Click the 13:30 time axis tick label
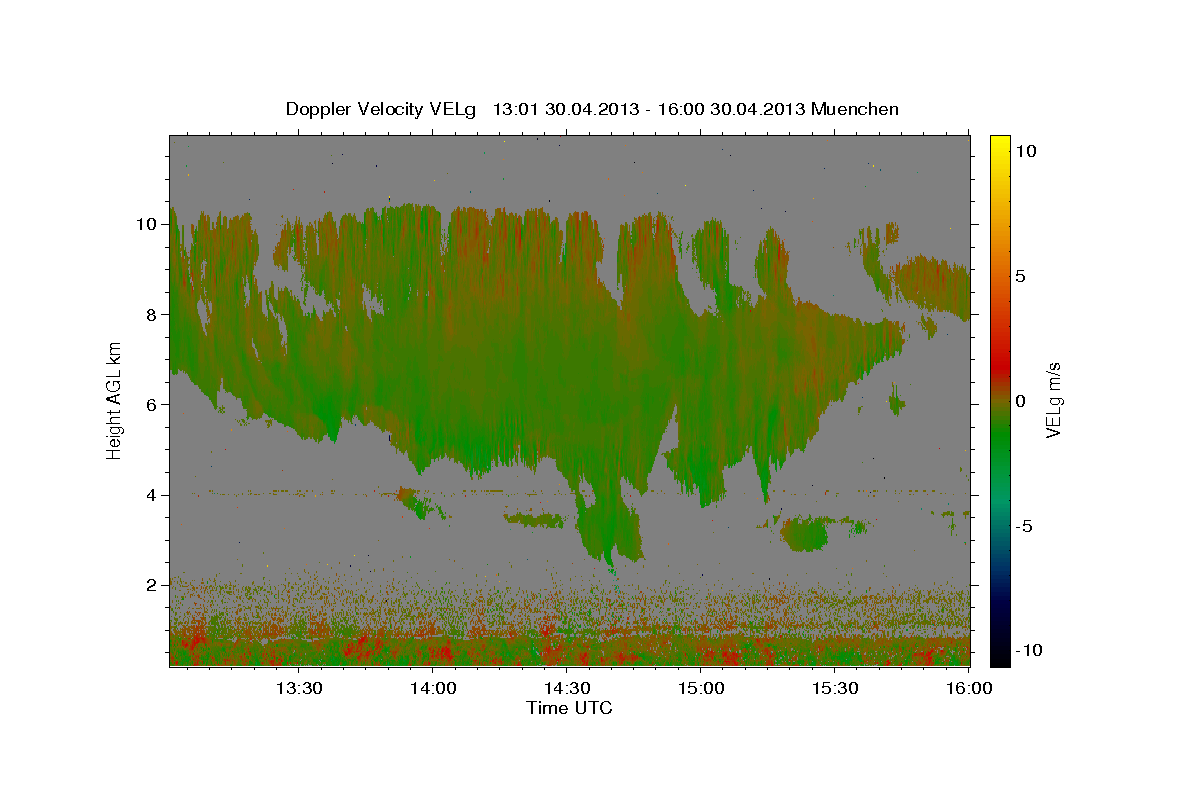The width and height of the screenshot is (1200, 800). pos(298,688)
